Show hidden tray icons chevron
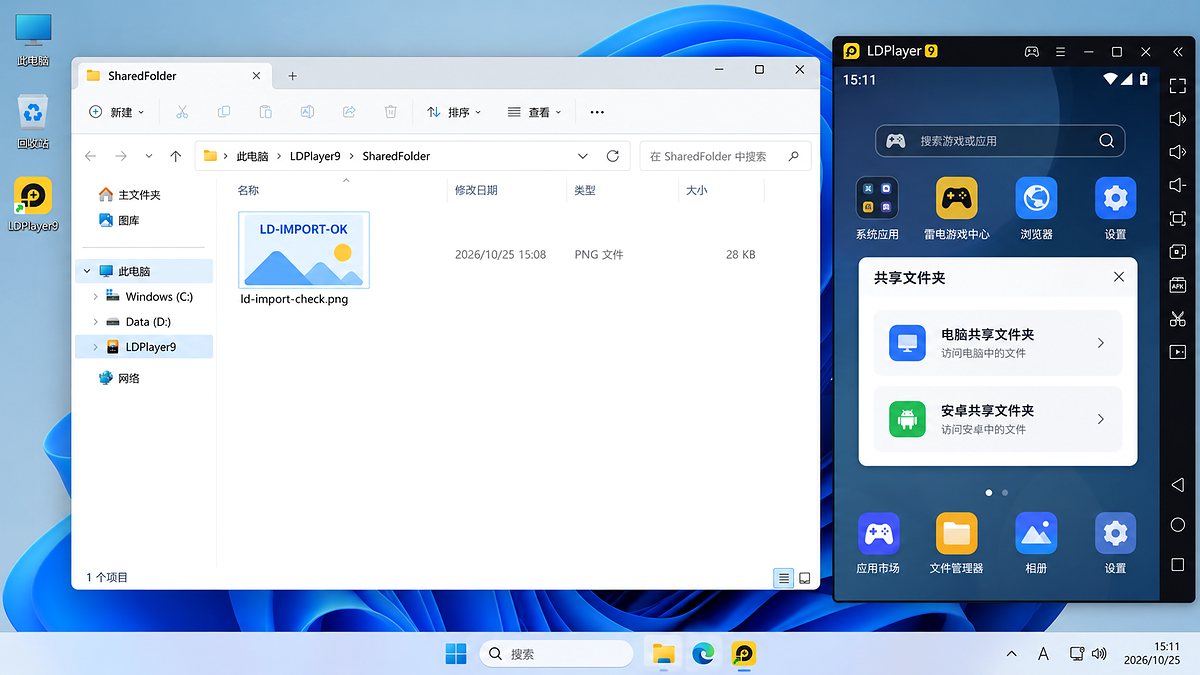 coord(1011,654)
